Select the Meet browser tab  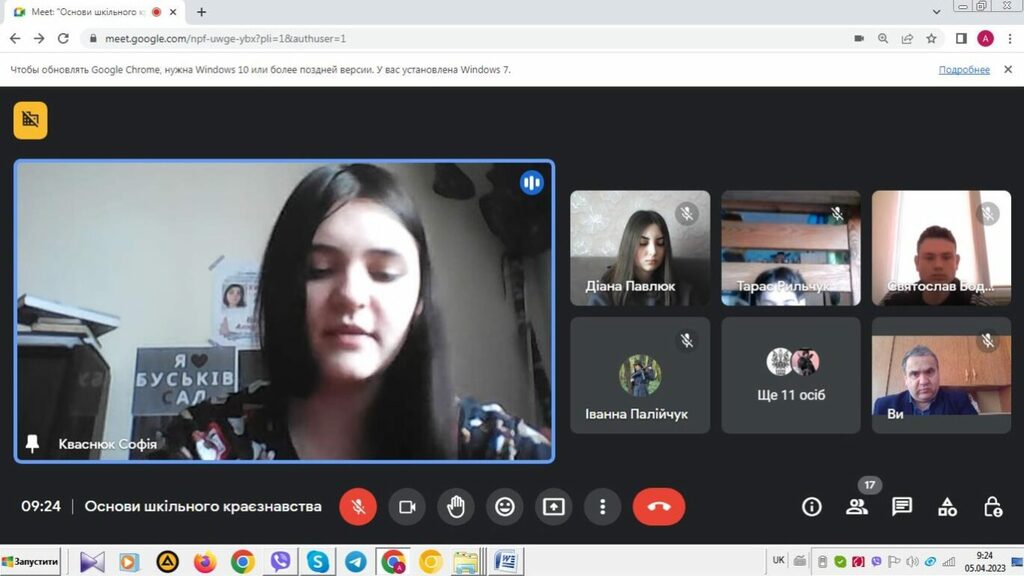click(x=85, y=12)
